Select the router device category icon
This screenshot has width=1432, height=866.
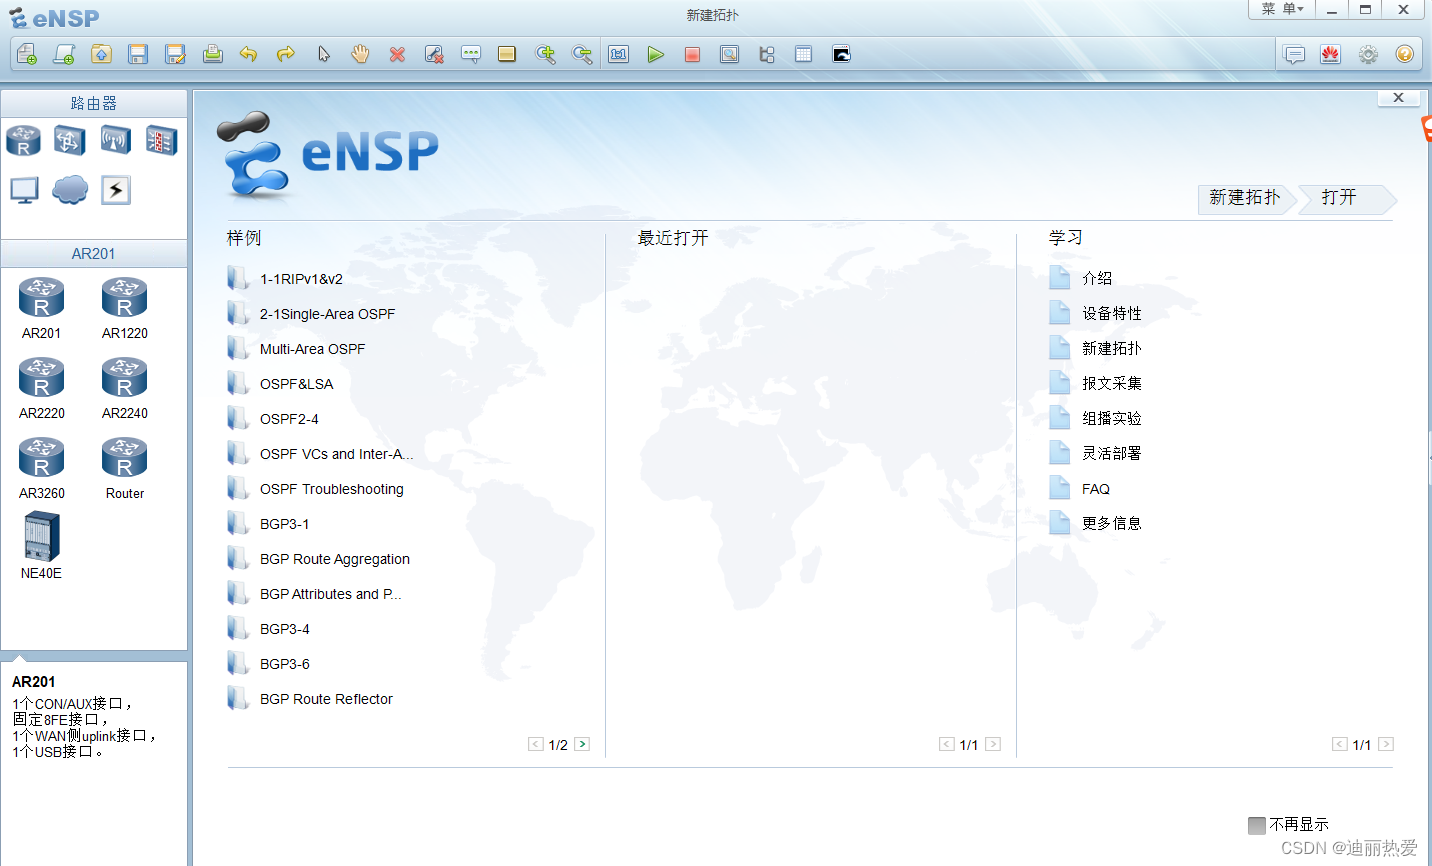pos(23,140)
